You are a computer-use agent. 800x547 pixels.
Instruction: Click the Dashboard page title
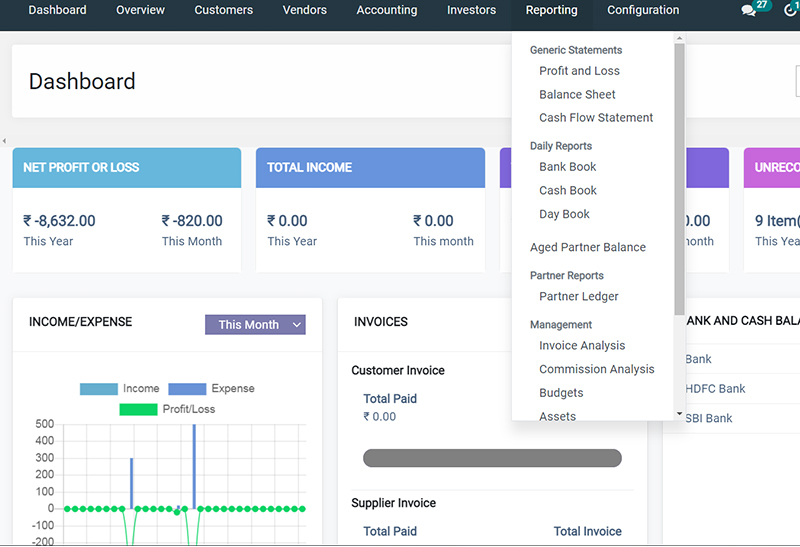click(82, 82)
